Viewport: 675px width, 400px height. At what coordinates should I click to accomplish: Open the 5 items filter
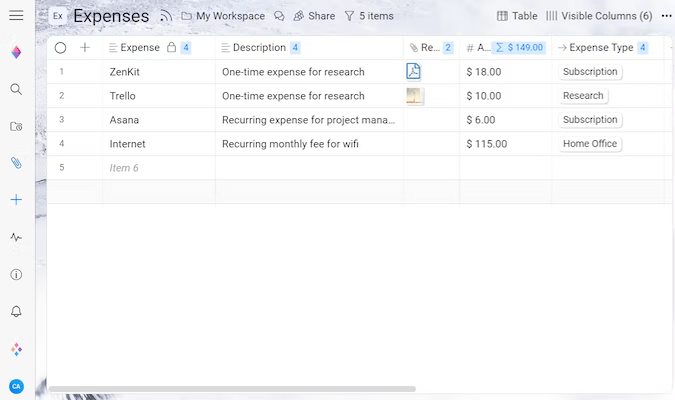point(369,16)
